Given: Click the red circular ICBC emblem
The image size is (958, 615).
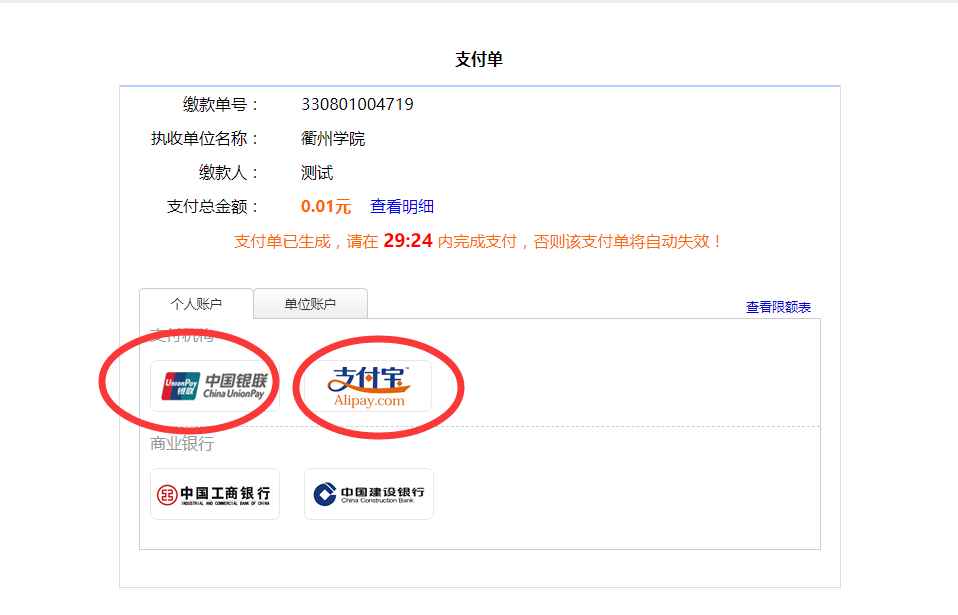Looking at the screenshot, I should coord(167,495).
